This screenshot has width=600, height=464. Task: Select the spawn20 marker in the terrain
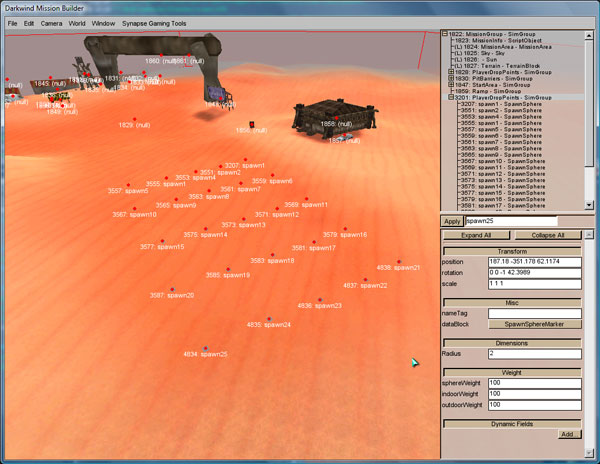(x=171, y=290)
